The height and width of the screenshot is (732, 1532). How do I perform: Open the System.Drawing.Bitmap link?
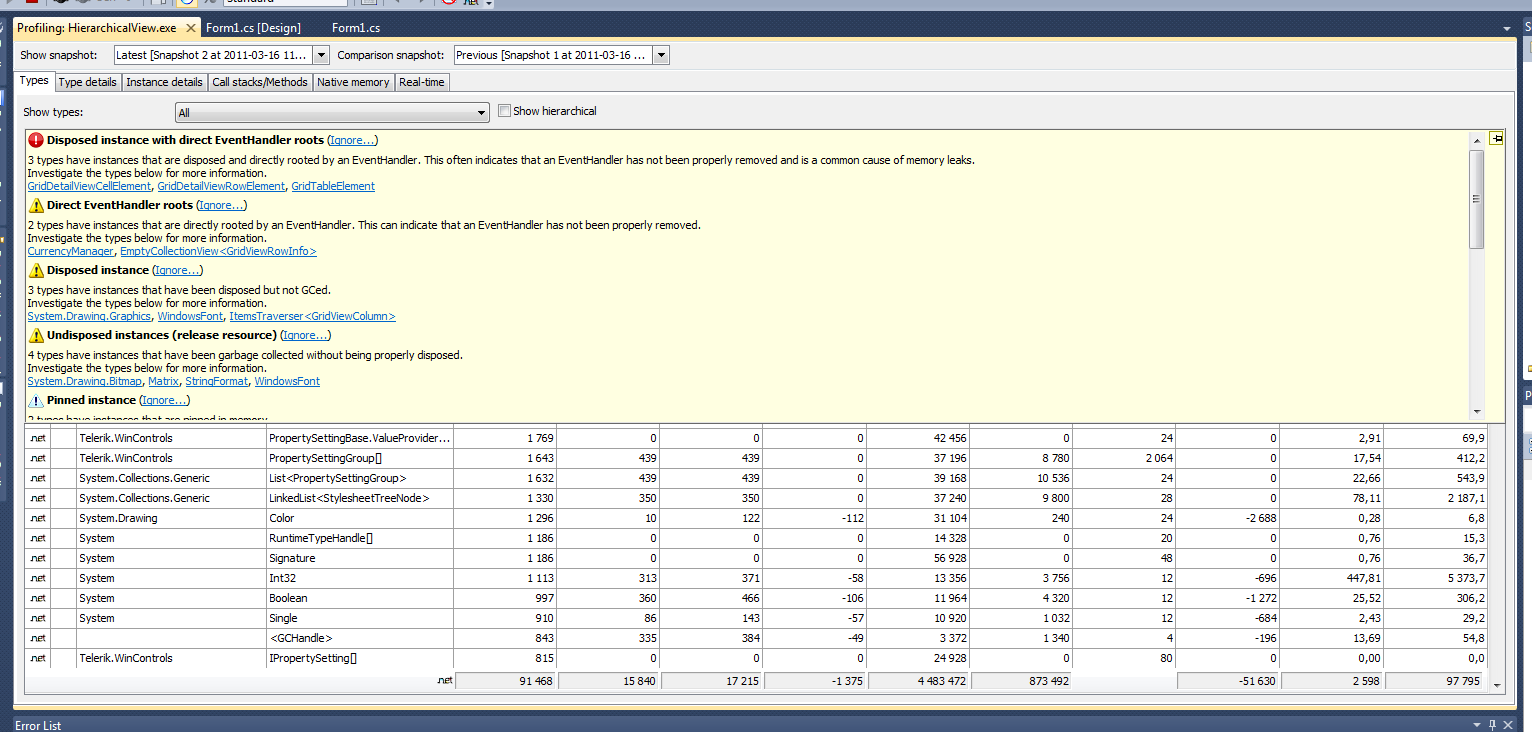(85, 381)
